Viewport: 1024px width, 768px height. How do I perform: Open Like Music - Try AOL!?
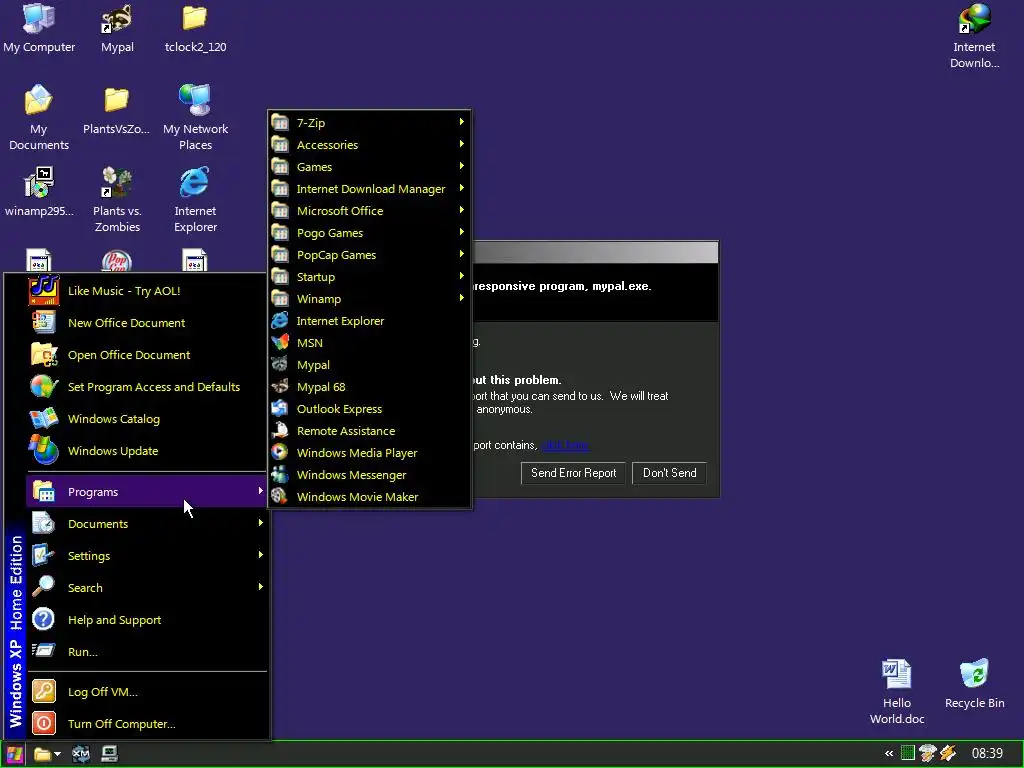pos(146,291)
